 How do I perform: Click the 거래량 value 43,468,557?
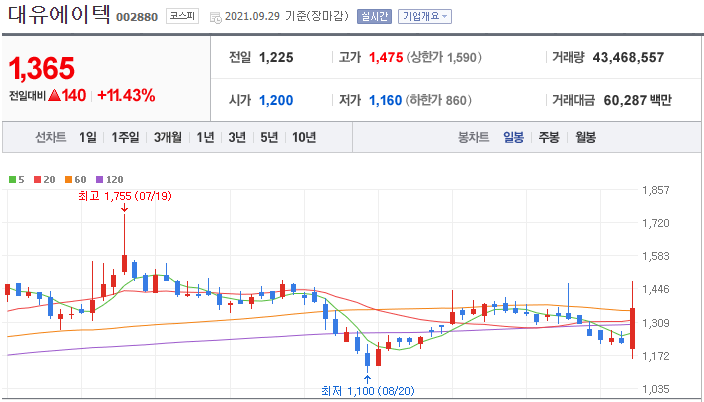pos(628,57)
